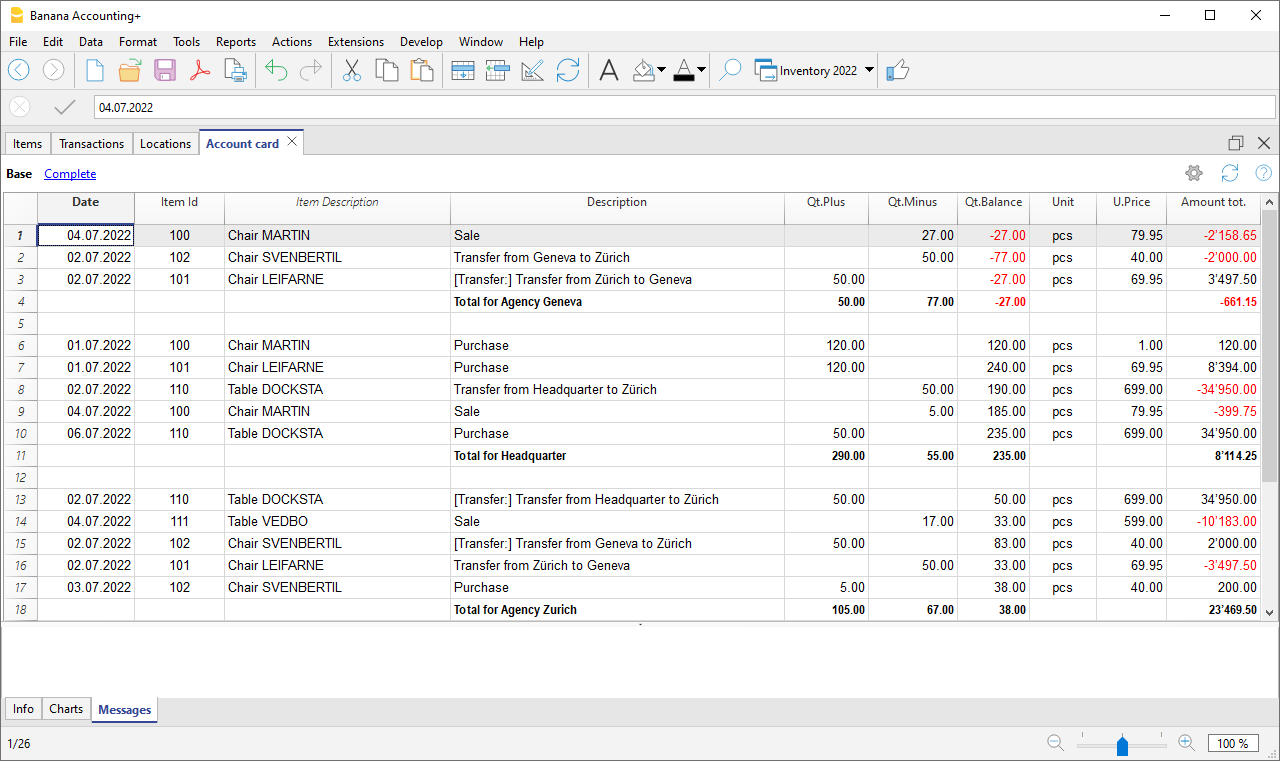
Task: Click the Export to PDF icon
Action: pos(200,70)
